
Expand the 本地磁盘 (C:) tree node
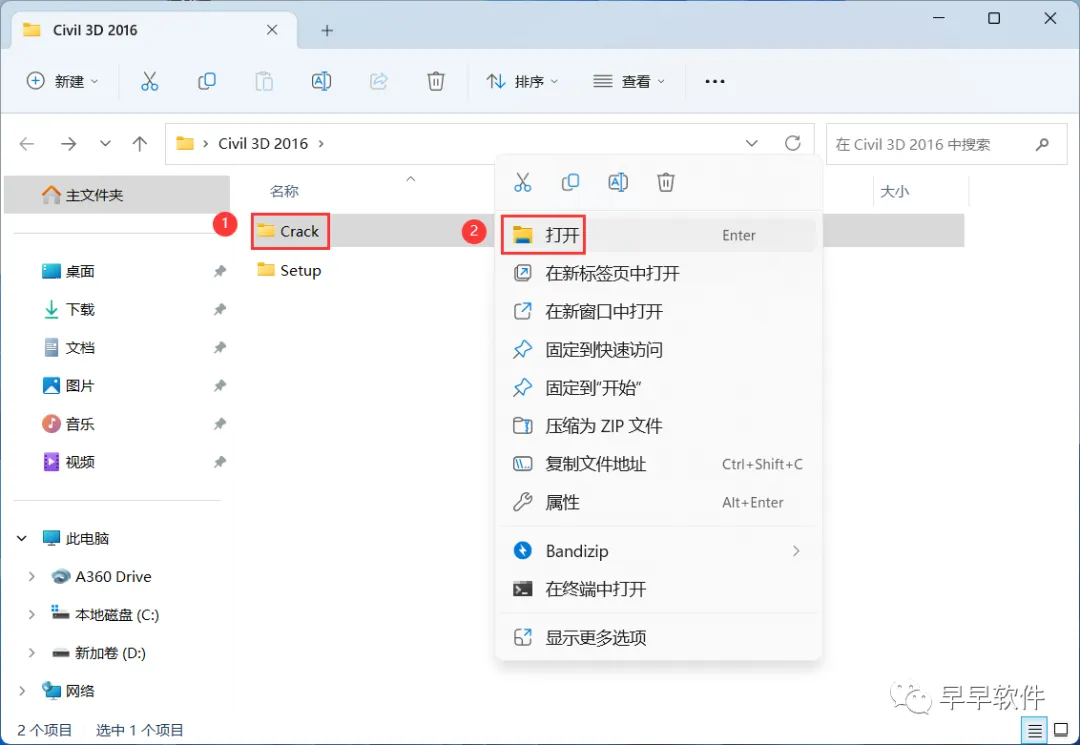[31, 614]
